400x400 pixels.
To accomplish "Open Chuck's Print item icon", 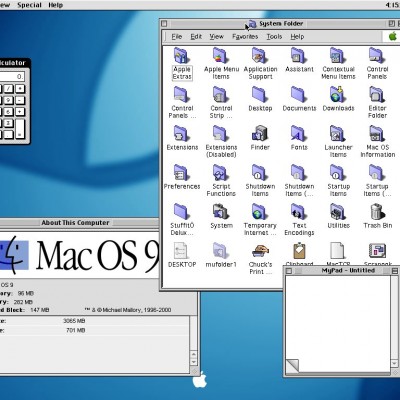I will pyautogui.click(x=260, y=250).
